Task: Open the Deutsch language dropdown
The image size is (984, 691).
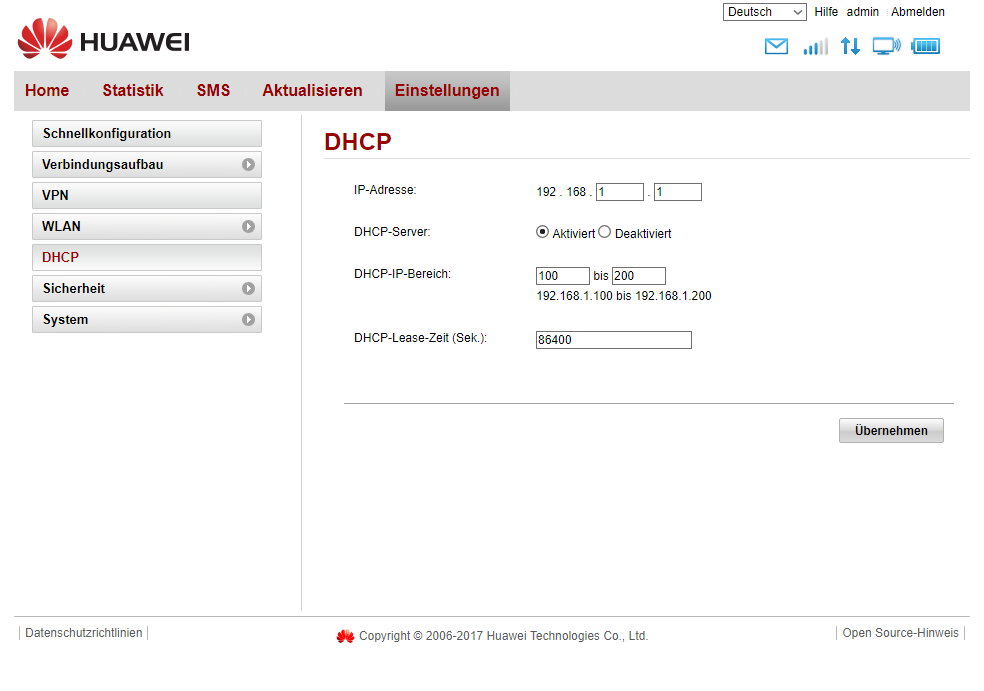Action: 764,12
